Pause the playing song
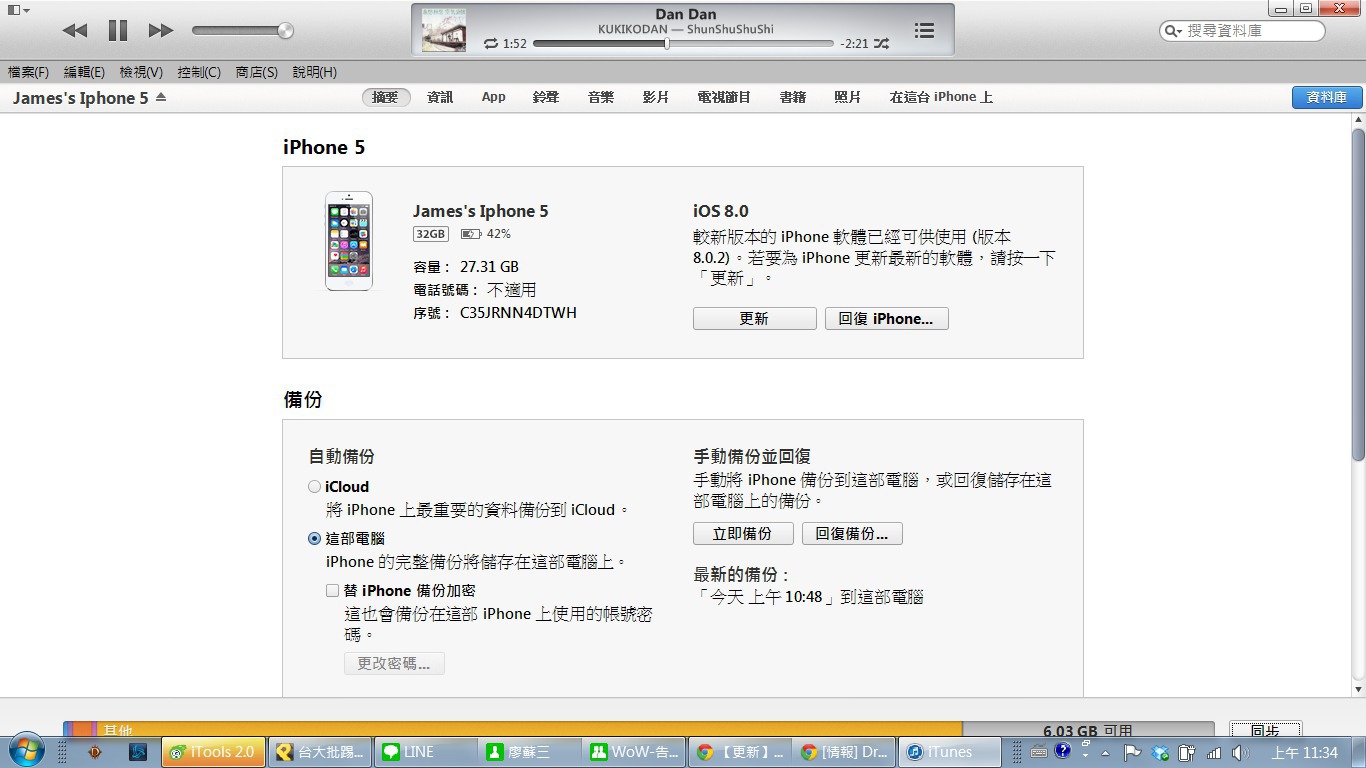Screen dimensions: 1366x768 118,31
